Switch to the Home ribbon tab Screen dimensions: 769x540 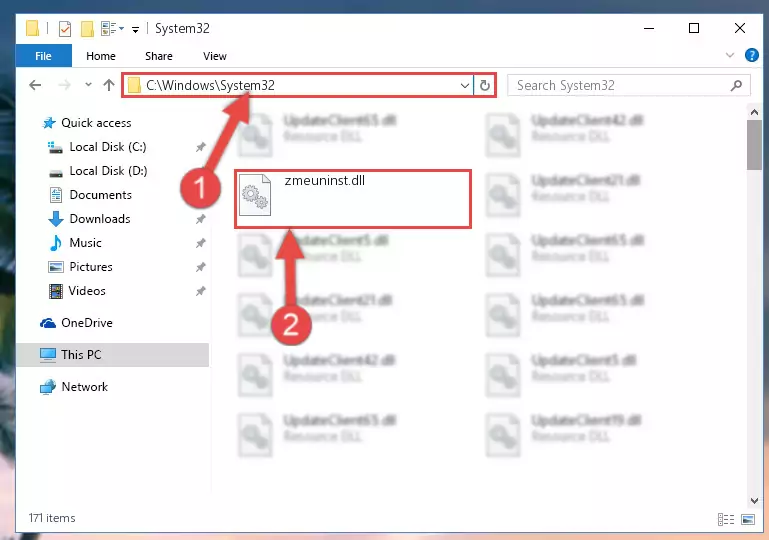click(101, 56)
